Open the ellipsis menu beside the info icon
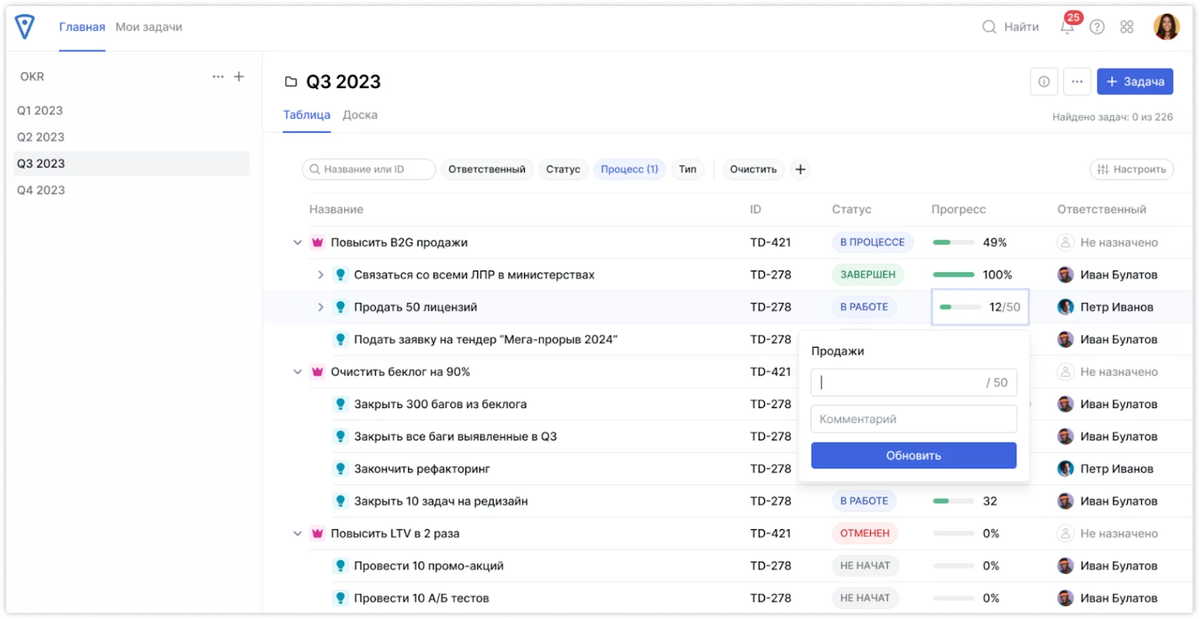Screen dimensions: 1200x619 click(1076, 81)
